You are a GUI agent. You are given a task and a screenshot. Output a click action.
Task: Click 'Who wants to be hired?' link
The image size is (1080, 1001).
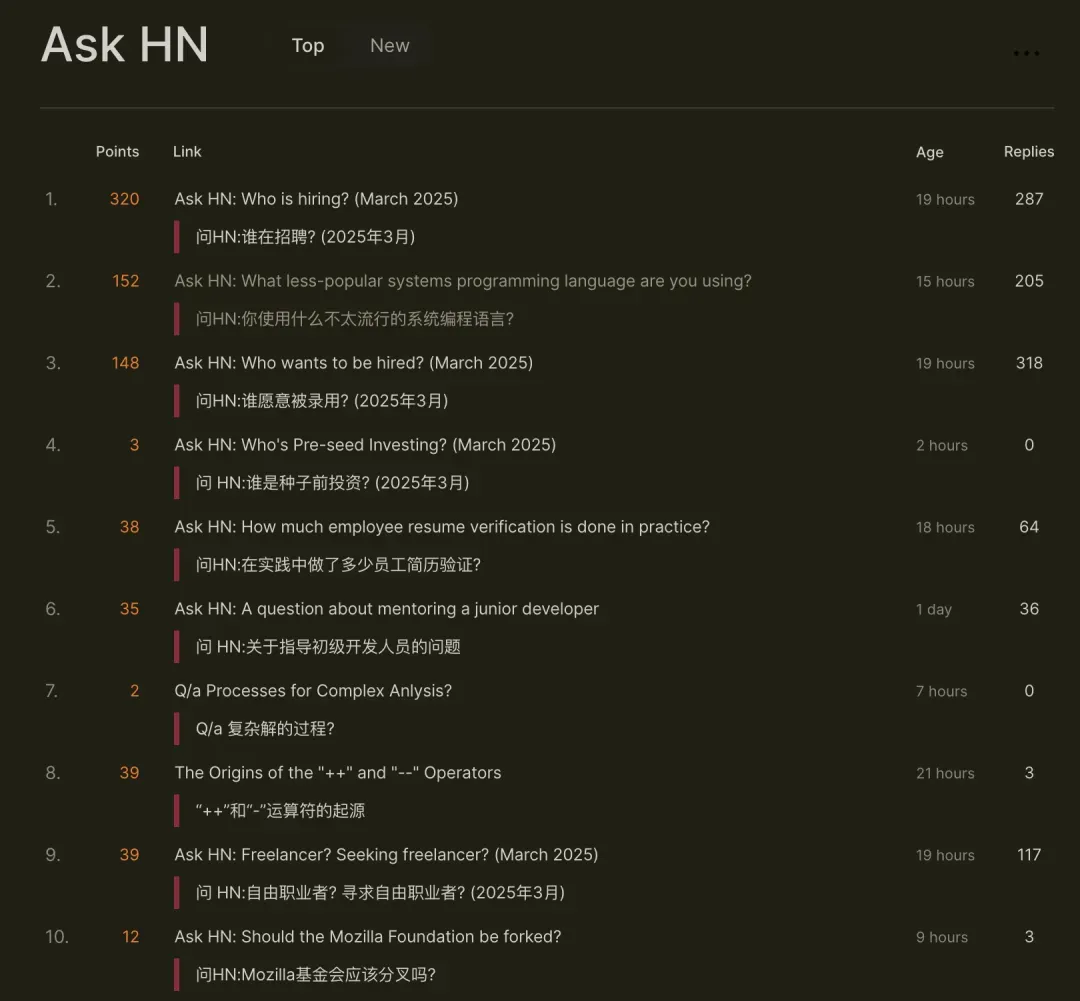click(353, 363)
